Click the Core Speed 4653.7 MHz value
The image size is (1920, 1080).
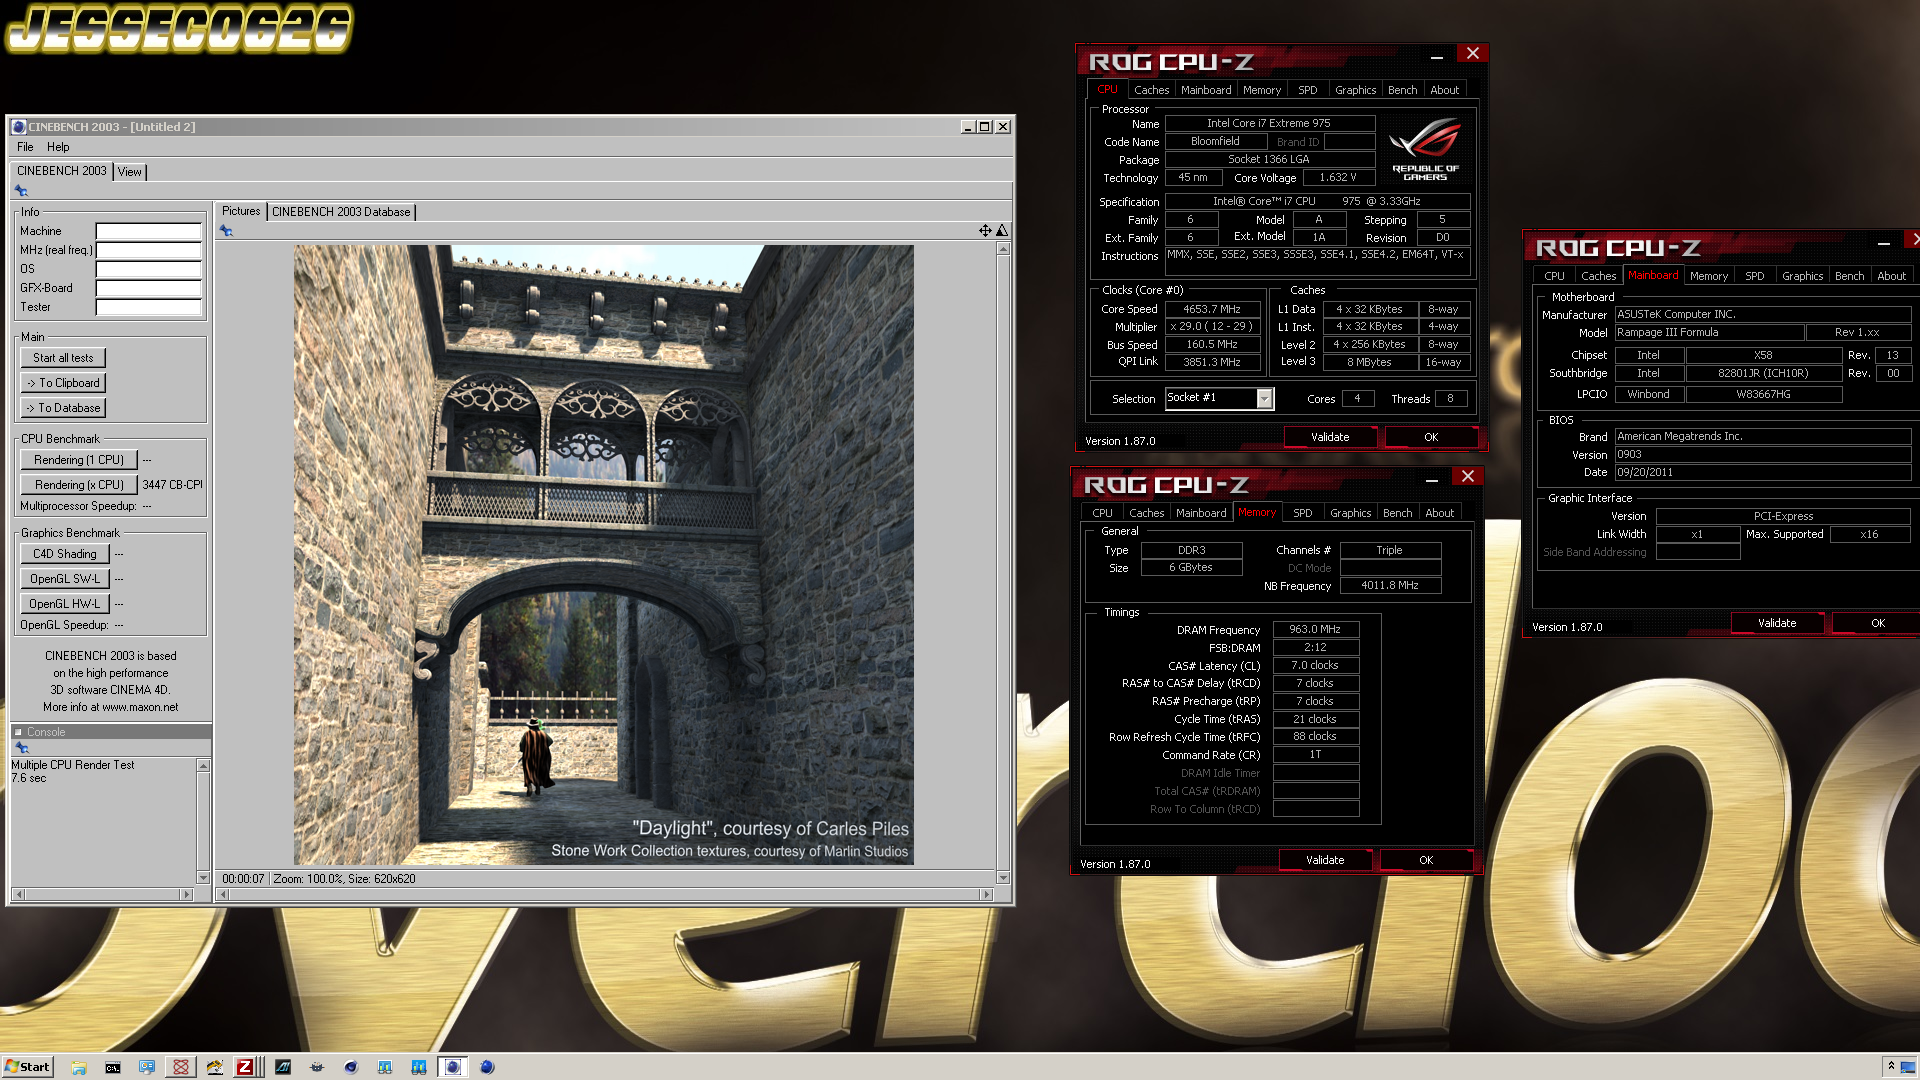1211,310
